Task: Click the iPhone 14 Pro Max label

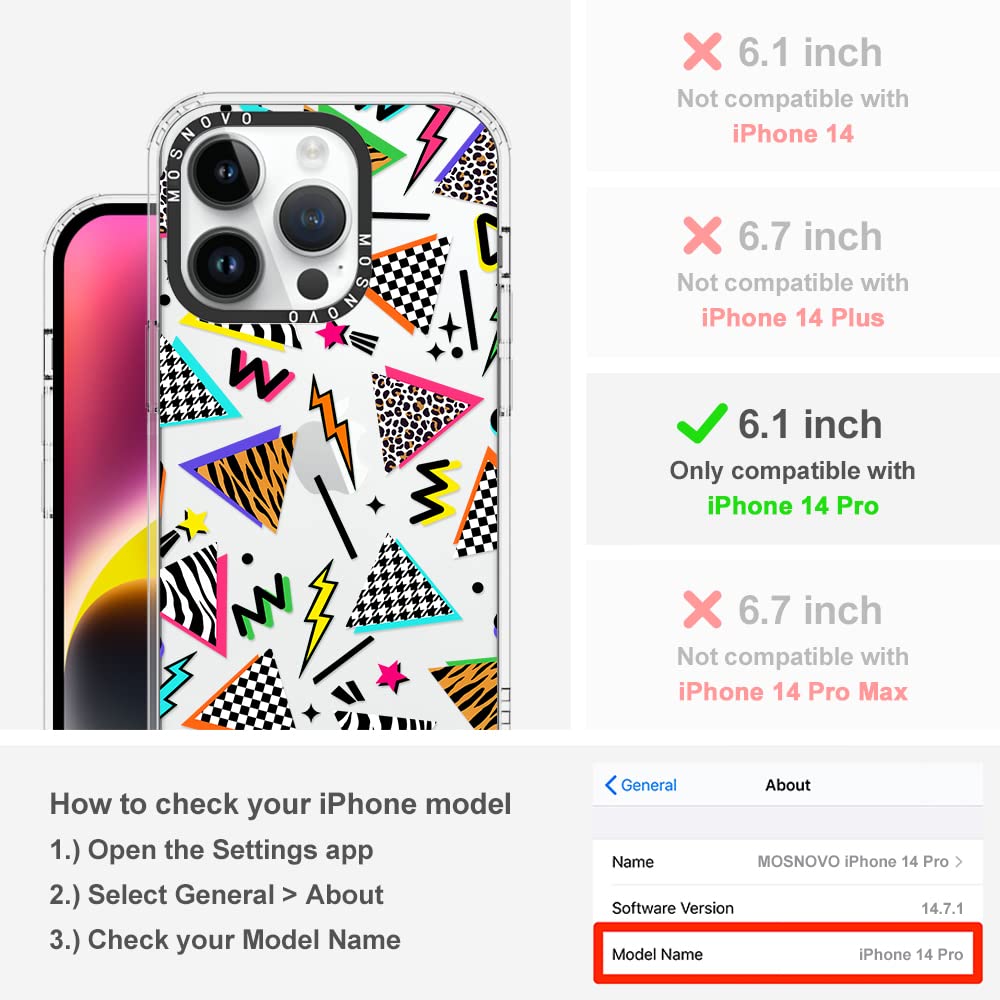Action: pos(793,691)
